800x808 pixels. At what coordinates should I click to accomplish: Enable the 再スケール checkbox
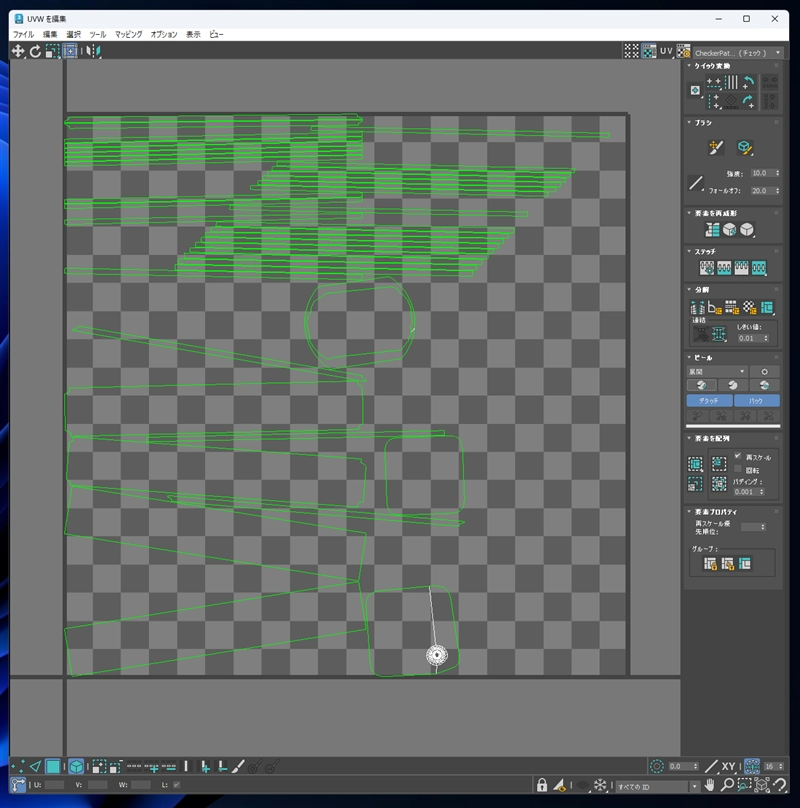point(738,456)
